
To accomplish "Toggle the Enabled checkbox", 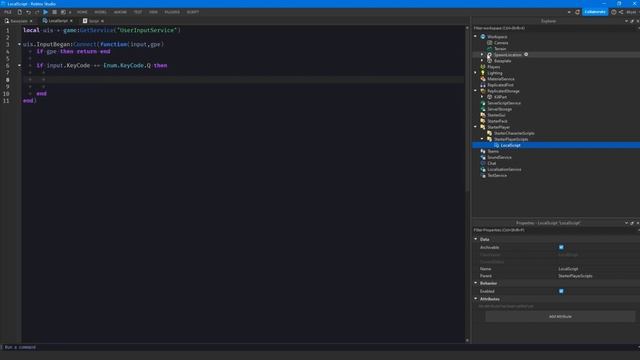I will (561, 291).
